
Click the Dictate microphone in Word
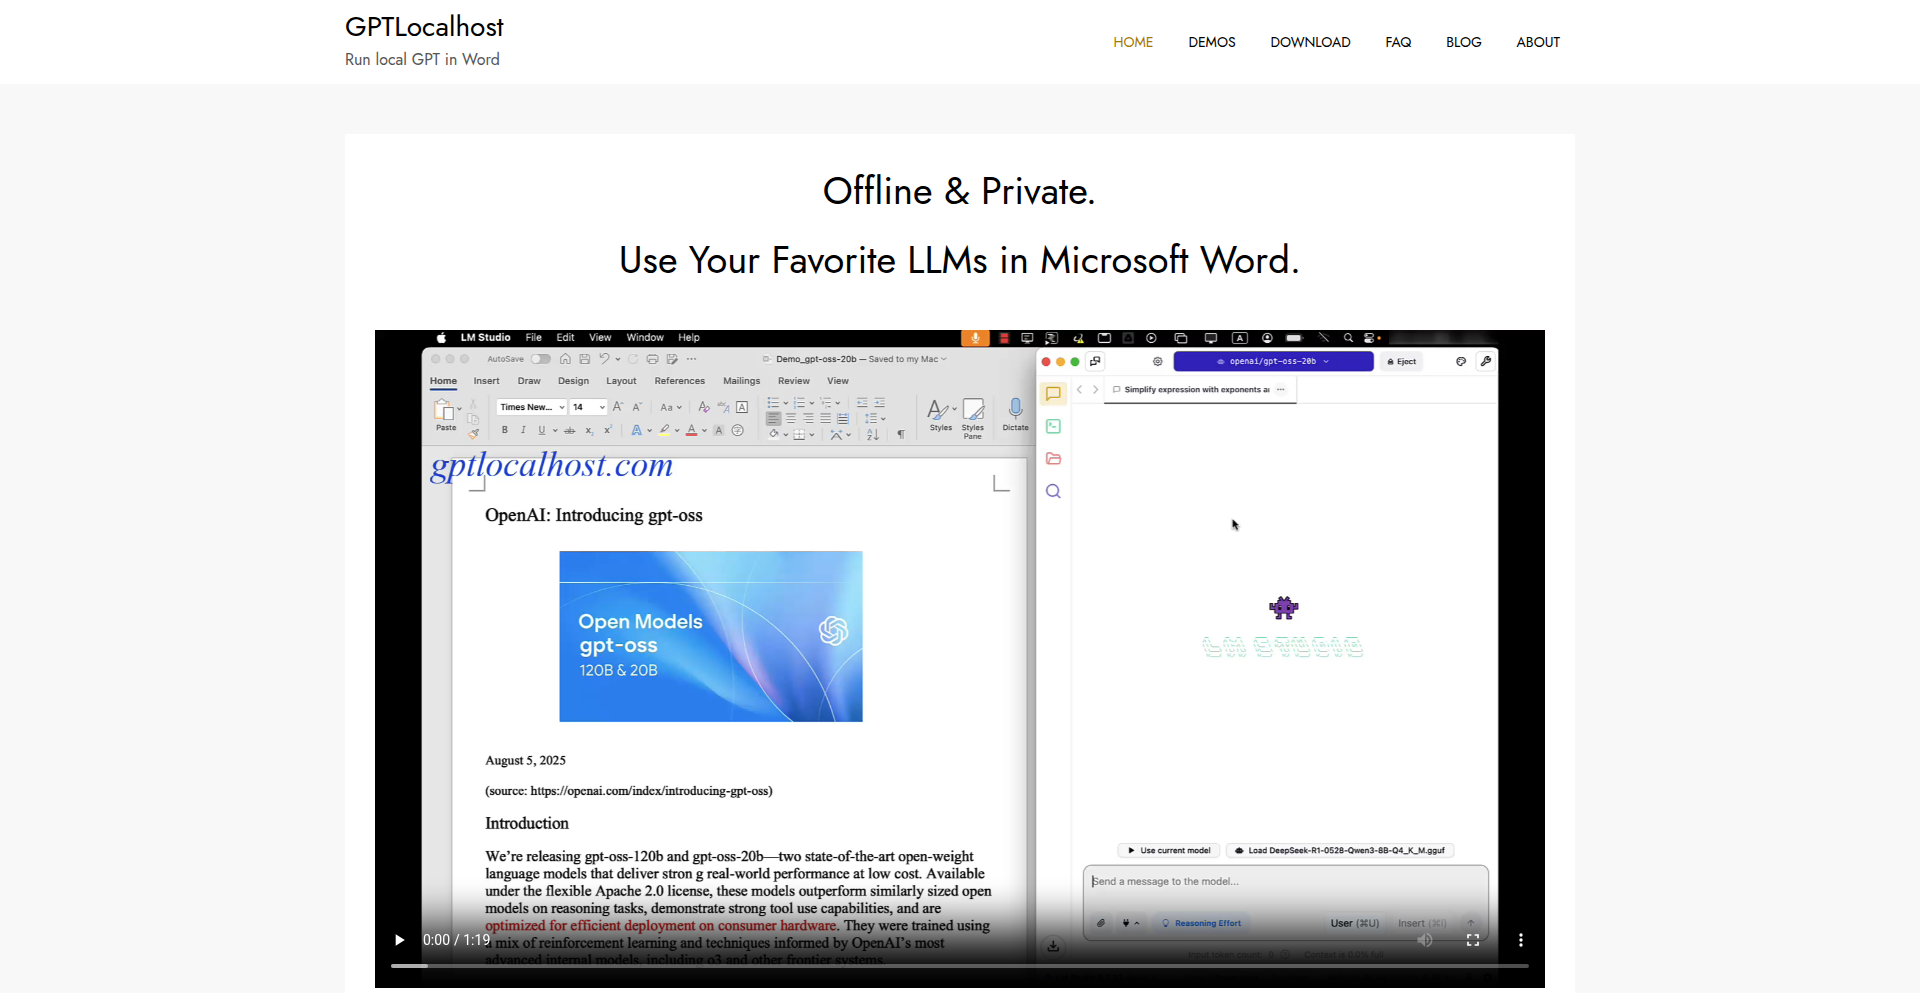pyautogui.click(x=1015, y=415)
